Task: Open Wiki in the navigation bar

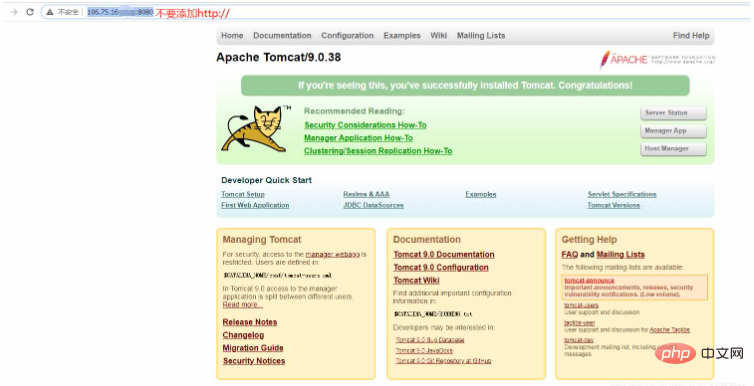Action: [x=439, y=36]
